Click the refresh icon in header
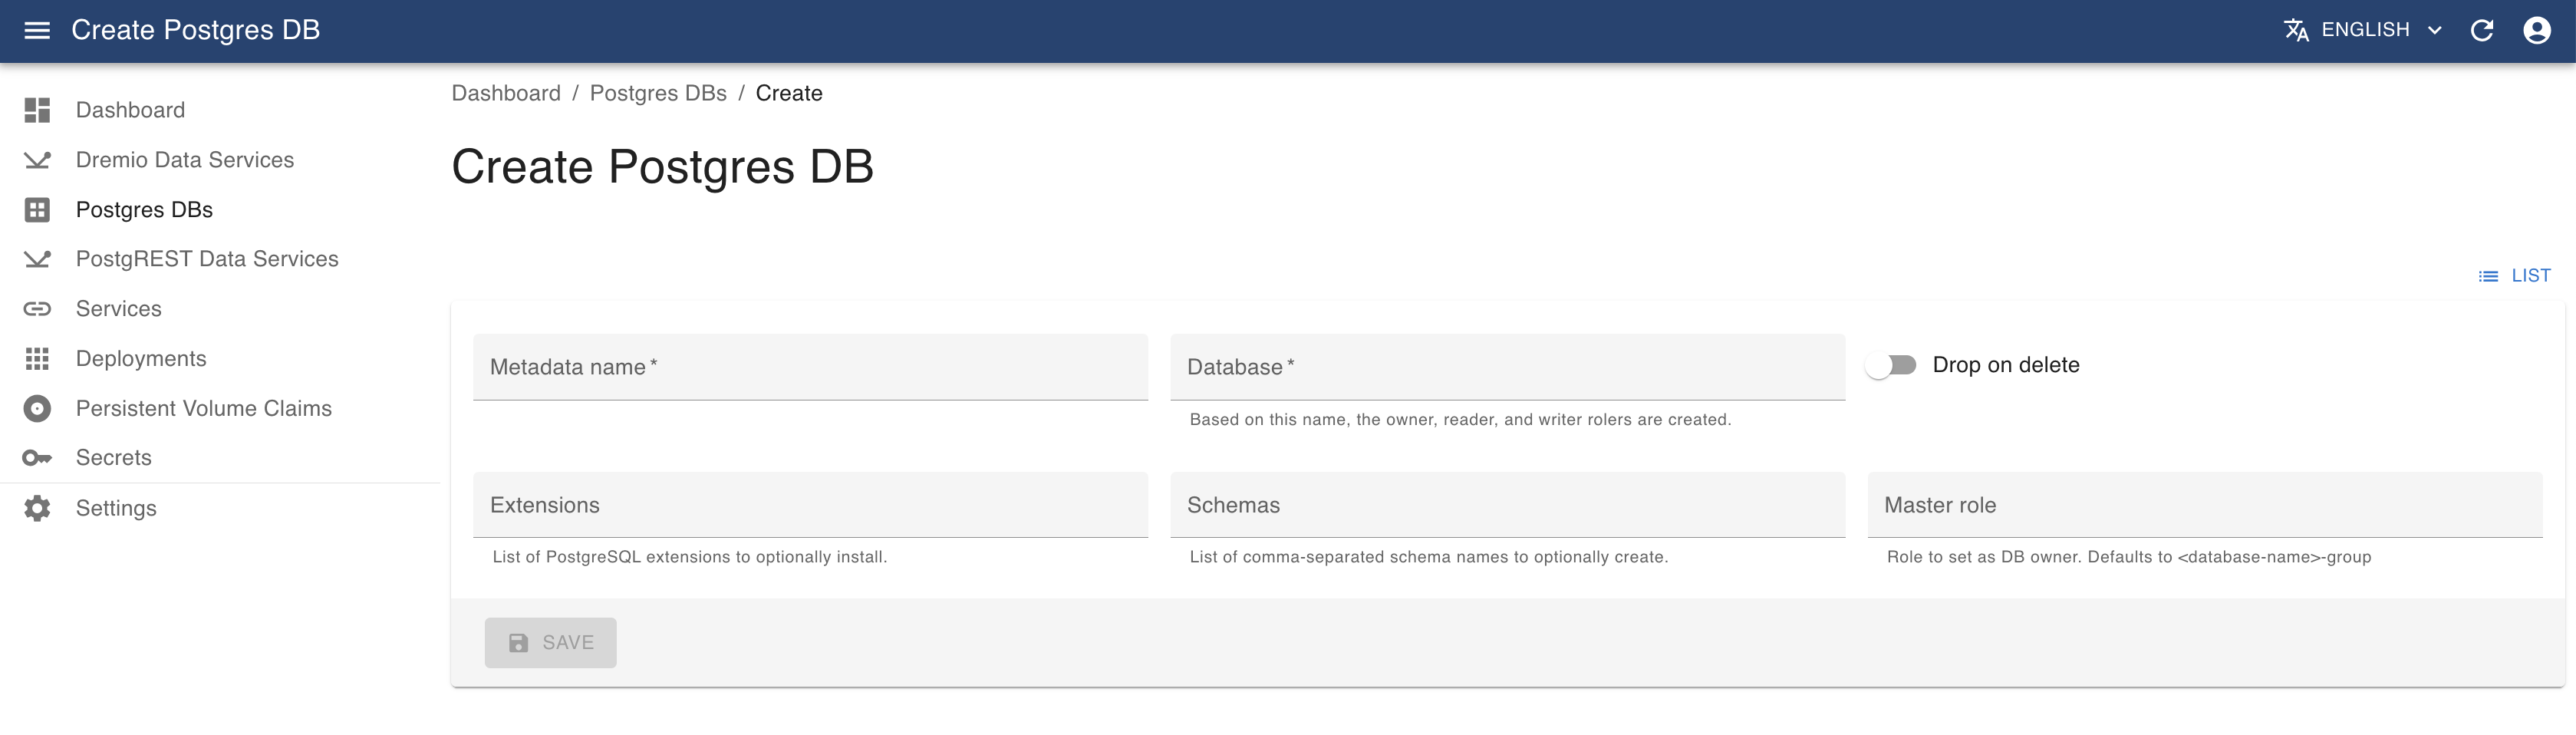This screenshot has width=2576, height=735. click(2482, 30)
